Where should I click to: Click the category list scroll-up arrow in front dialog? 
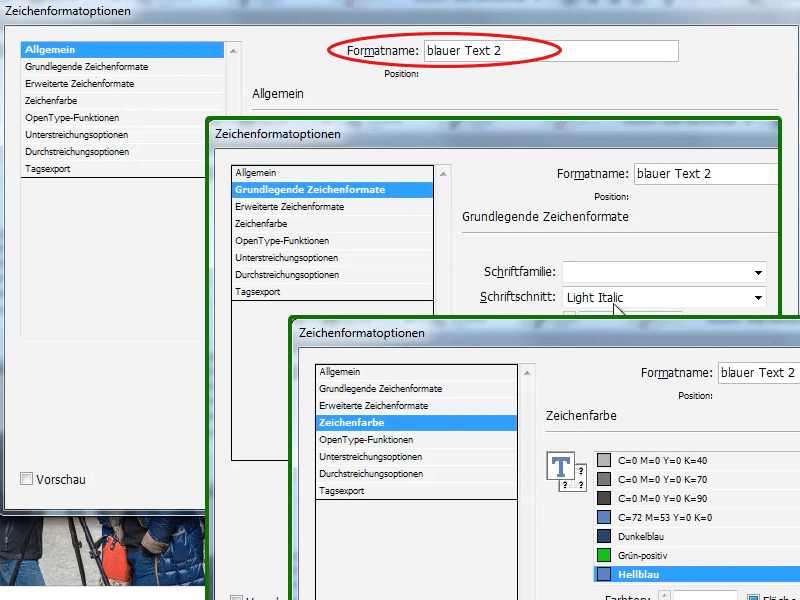(528, 373)
